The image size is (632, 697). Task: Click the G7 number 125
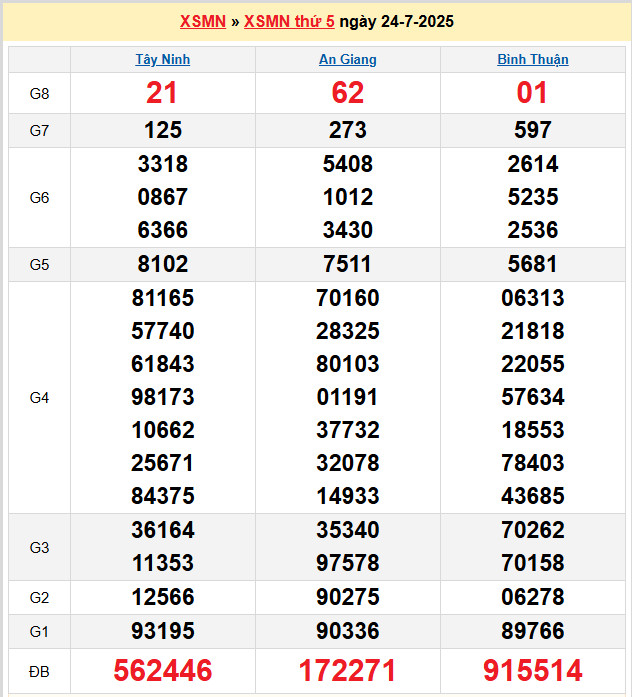pyautogui.click(x=163, y=130)
